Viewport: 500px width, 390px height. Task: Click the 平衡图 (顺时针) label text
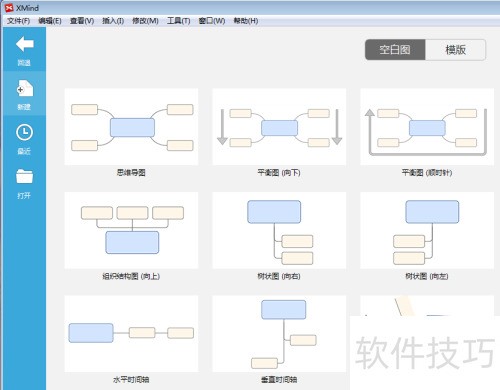click(427, 173)
